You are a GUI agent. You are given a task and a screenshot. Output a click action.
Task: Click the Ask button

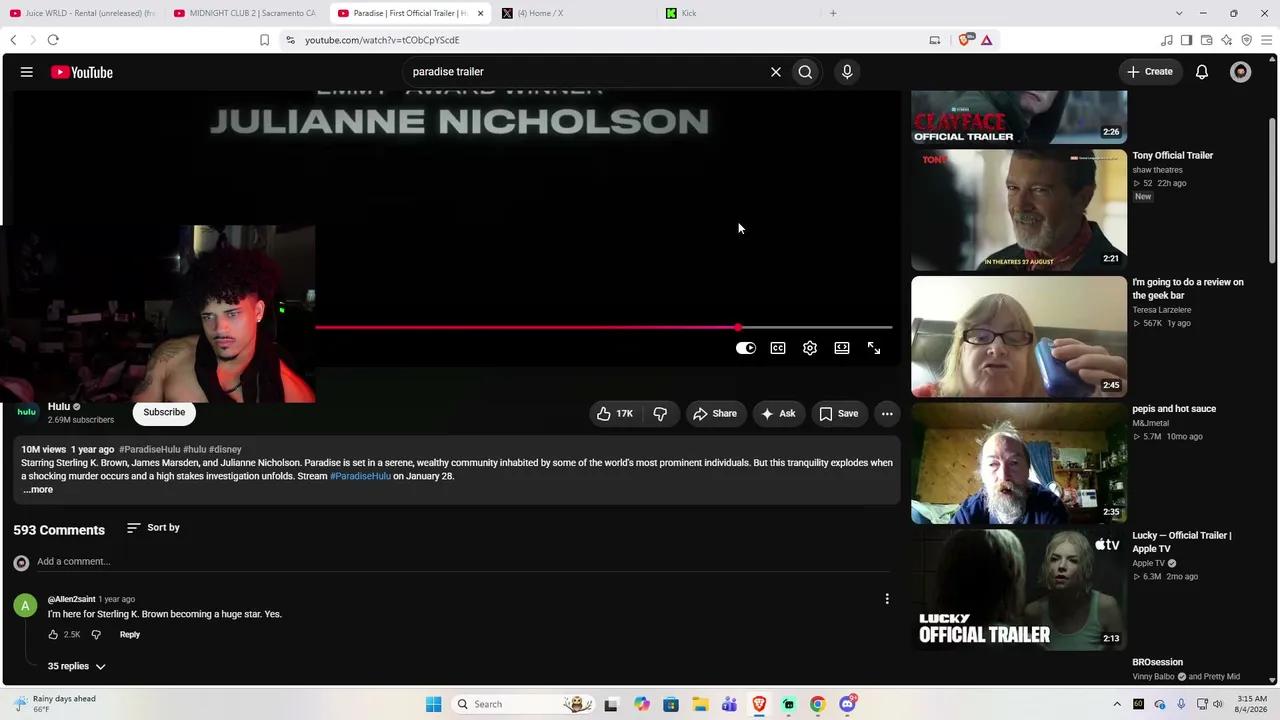[x=778, y=414]
